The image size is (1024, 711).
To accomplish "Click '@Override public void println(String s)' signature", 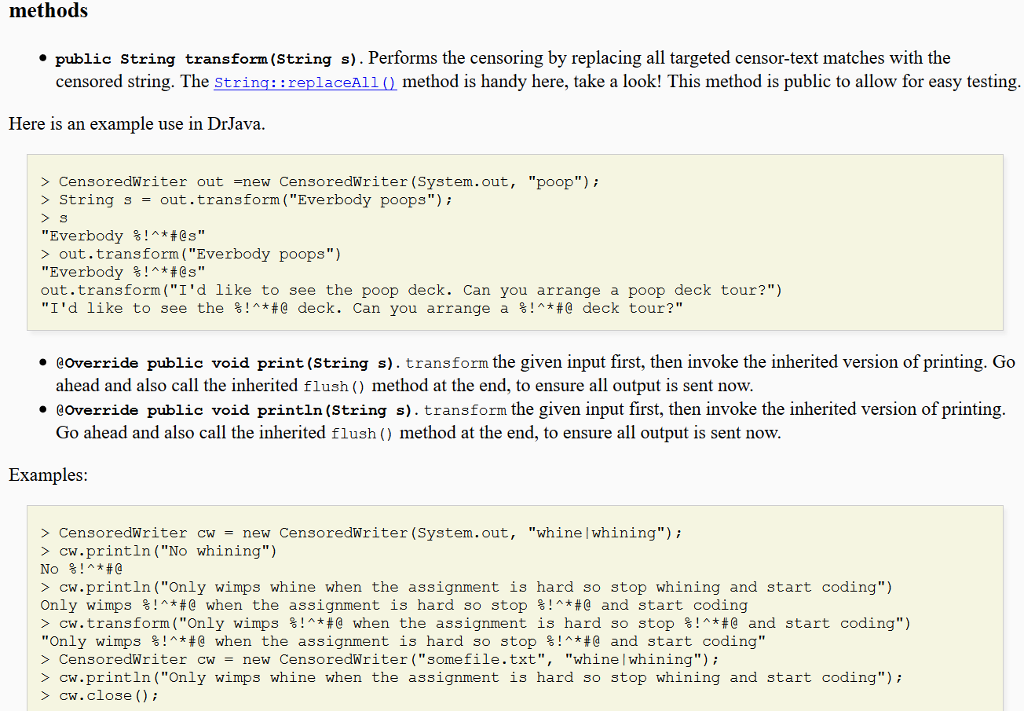I will tap(234, 411).
